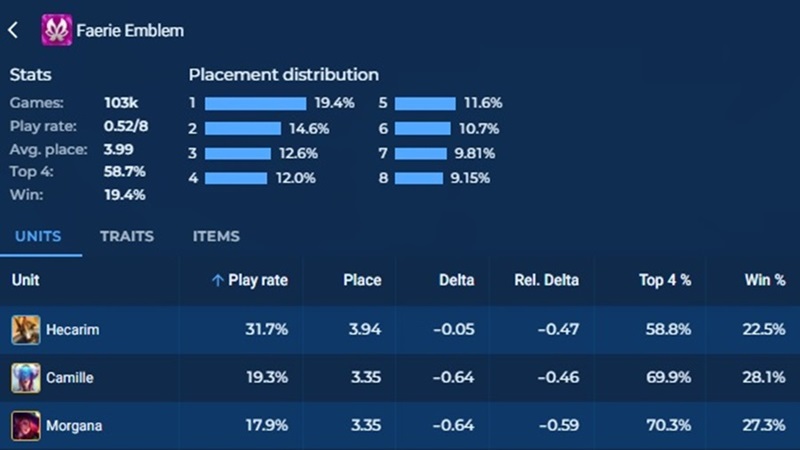
Task: Sort by Top 4 % column header
Action: click(665, 281)
